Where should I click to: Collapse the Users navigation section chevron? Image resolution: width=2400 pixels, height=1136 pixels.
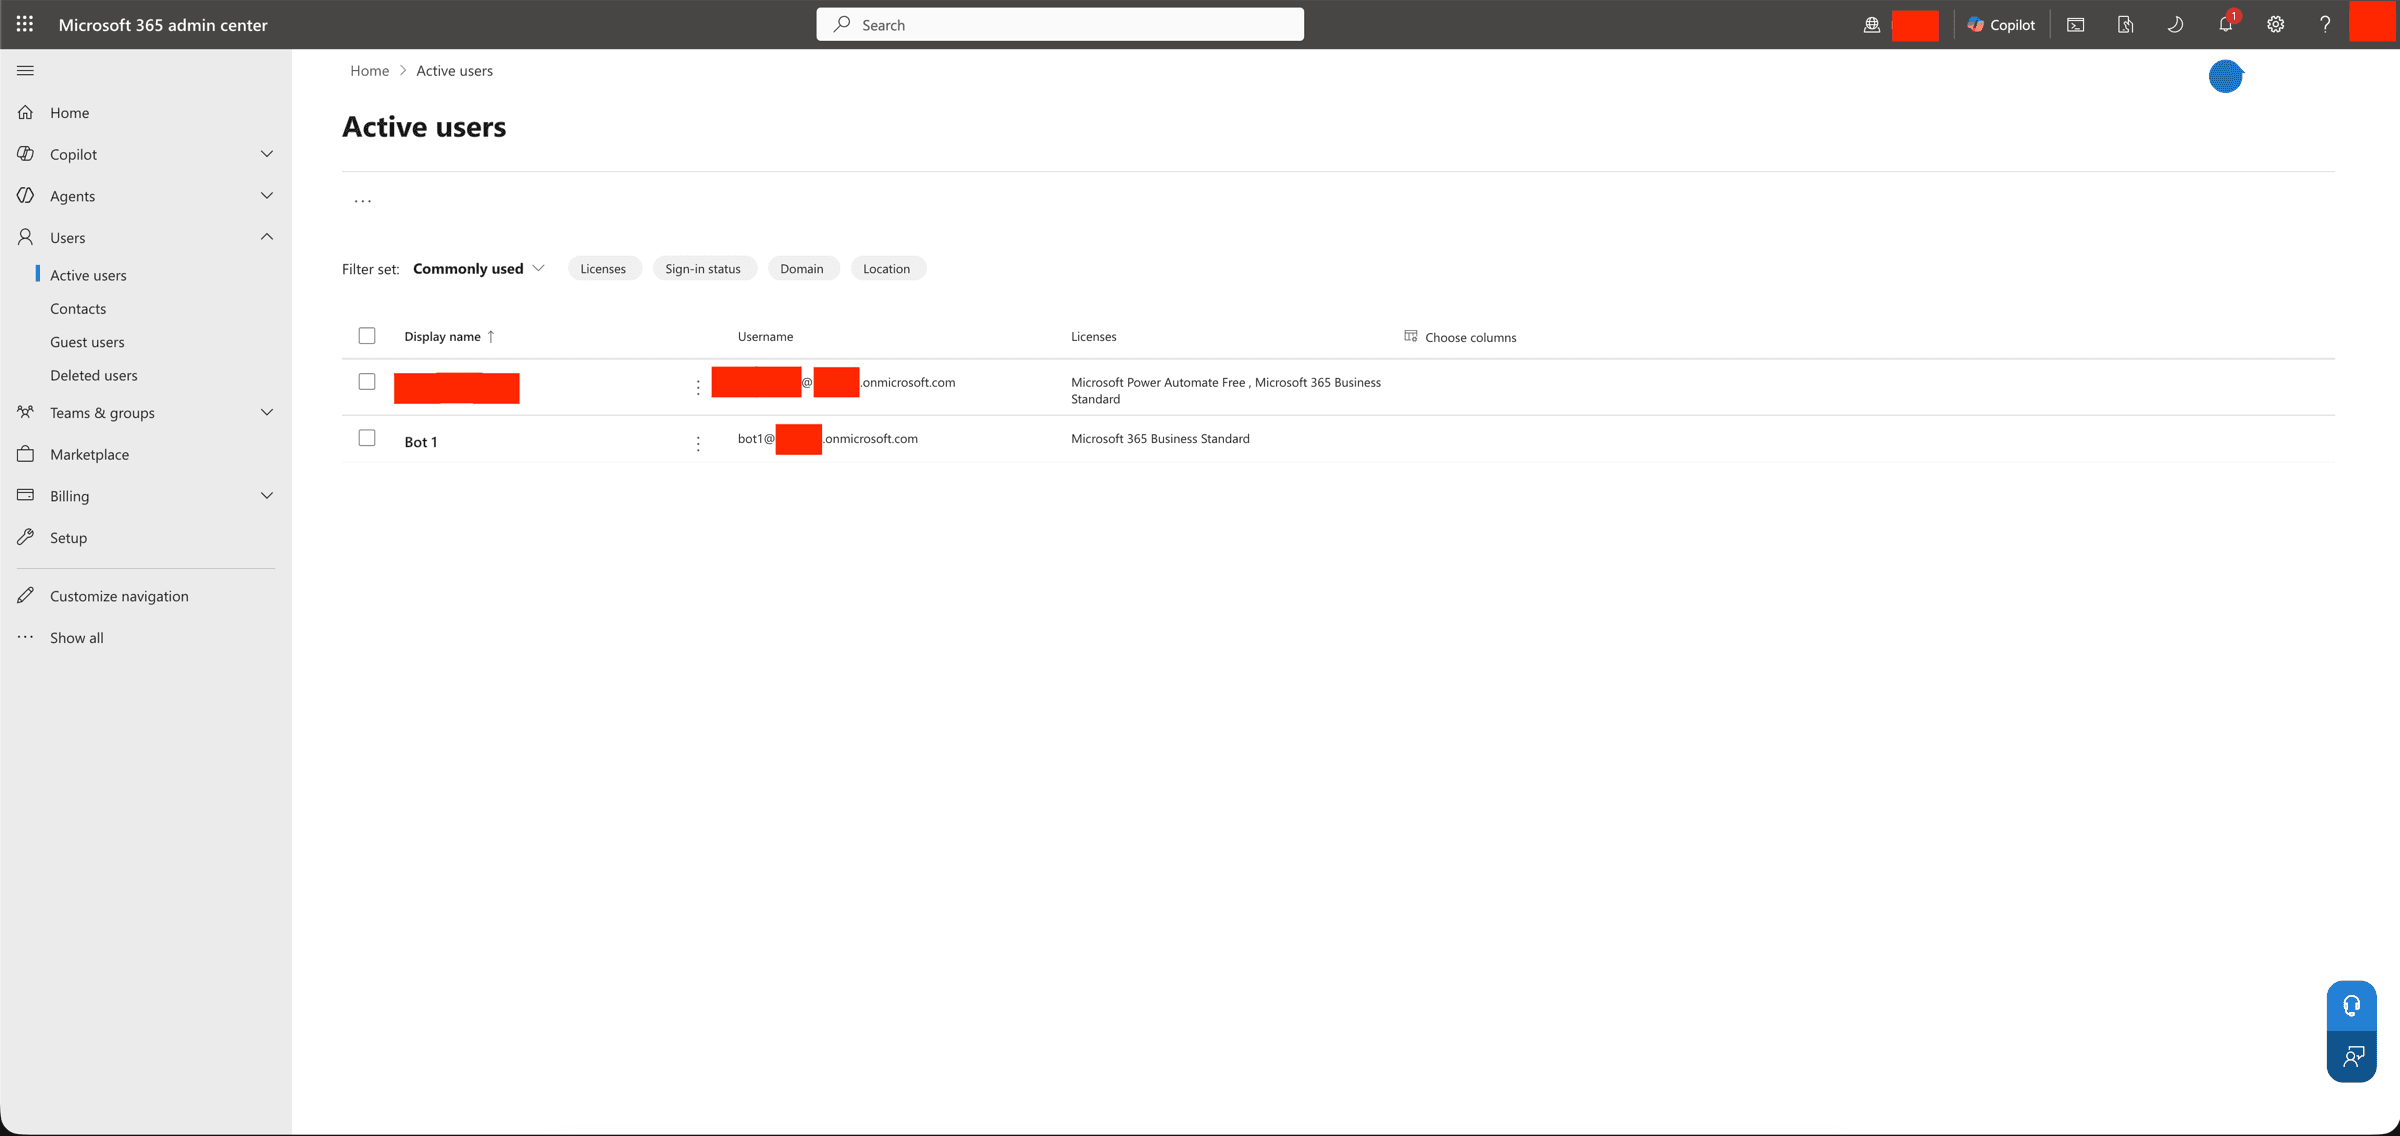tap(267, 237)
